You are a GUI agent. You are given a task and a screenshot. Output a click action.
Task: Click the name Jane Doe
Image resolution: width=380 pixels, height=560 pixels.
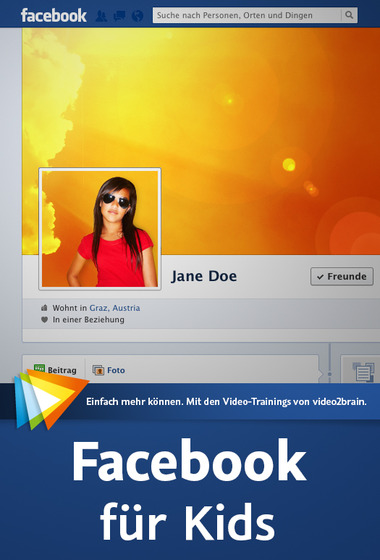(x=204, y=276)
